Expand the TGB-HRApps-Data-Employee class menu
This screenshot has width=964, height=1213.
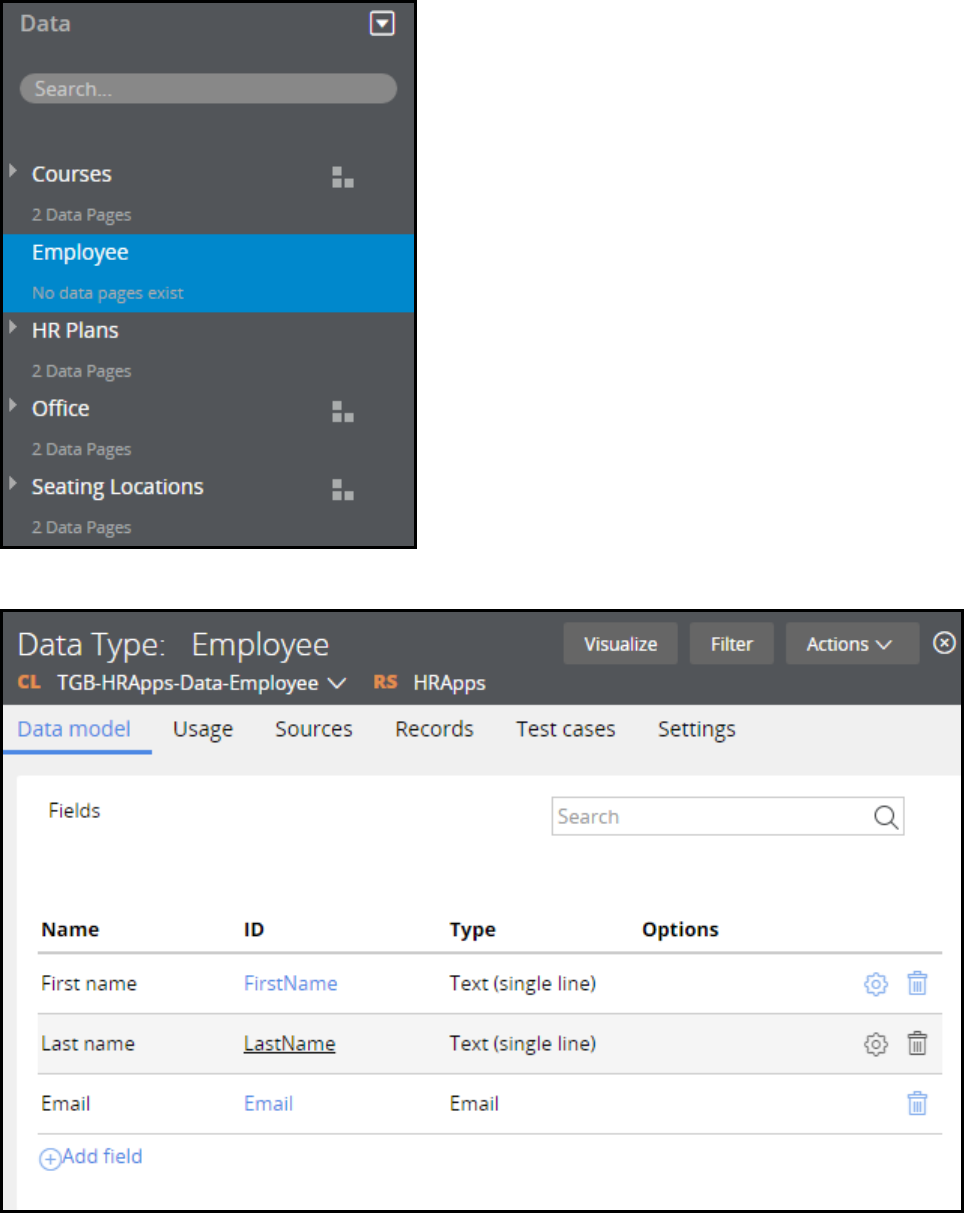pos(337,684)
